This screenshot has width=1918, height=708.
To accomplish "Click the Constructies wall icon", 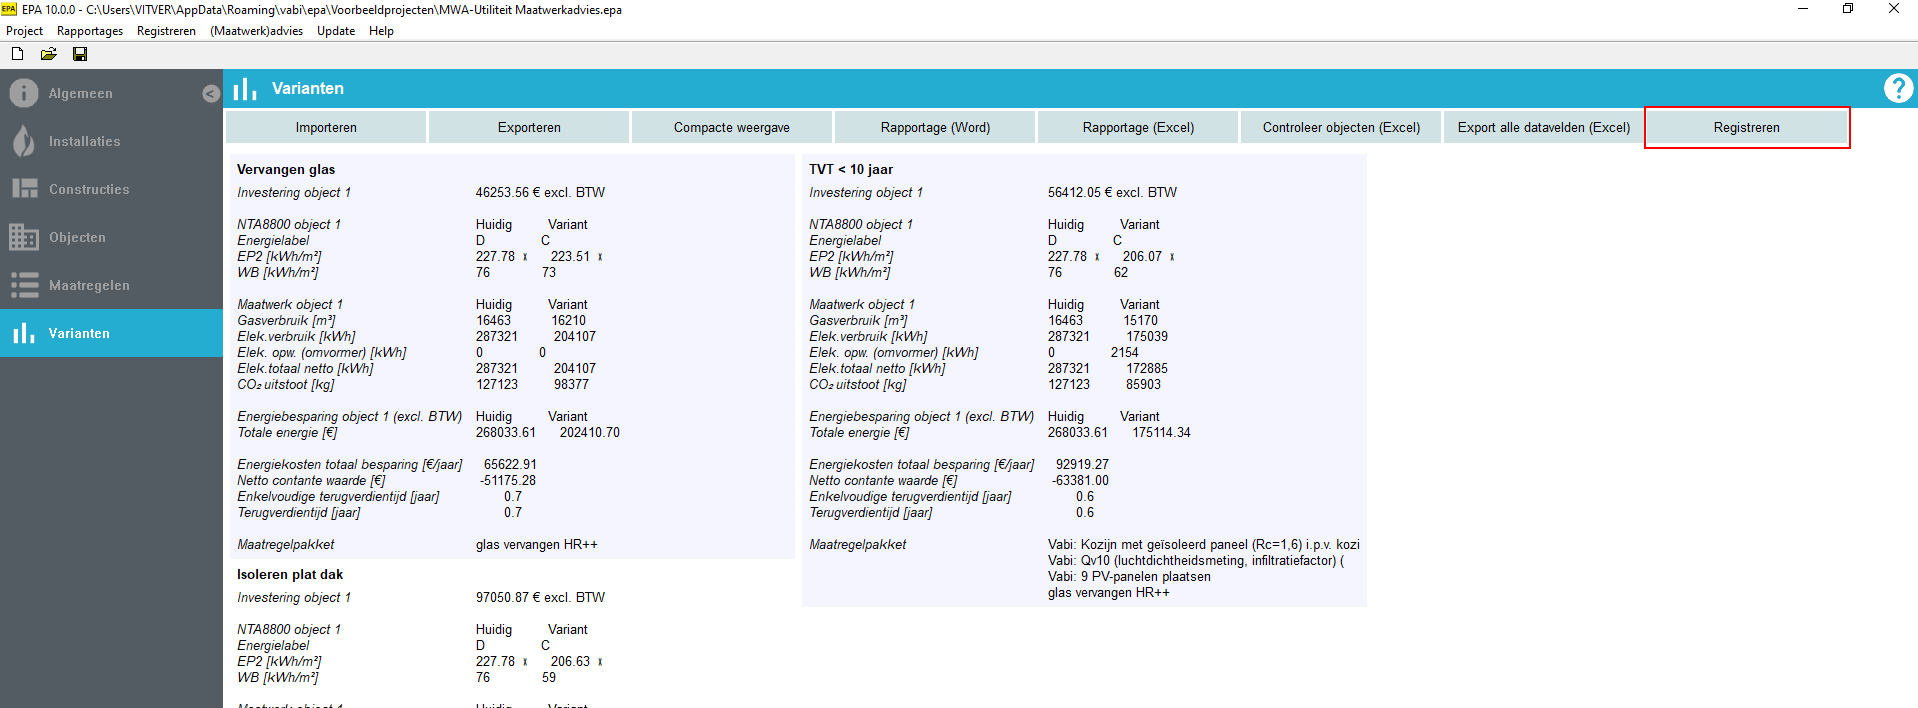I will (x=24, y=189).
